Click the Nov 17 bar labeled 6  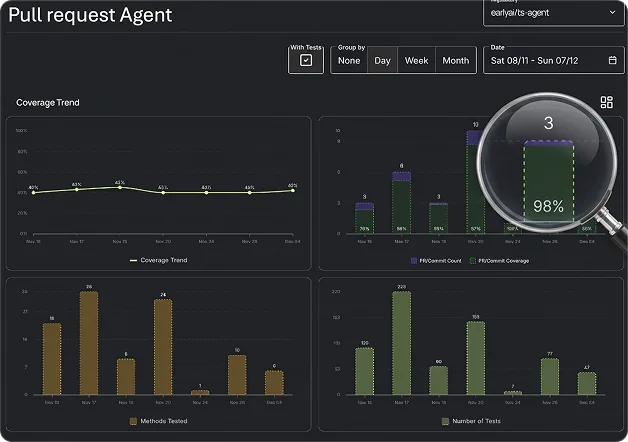[401, 203]
